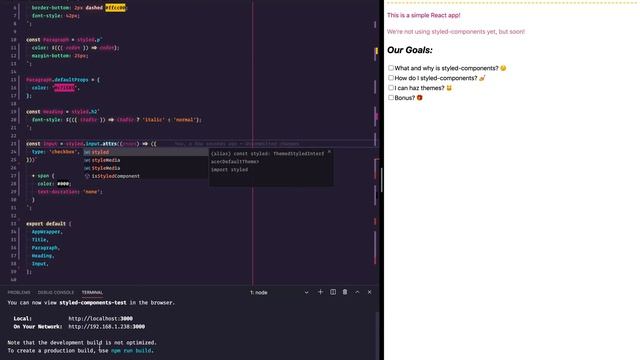Screen dimensions: 640x360
Task: Click 'AppWrapper,' in the export list
Action: tap(47, 232)
